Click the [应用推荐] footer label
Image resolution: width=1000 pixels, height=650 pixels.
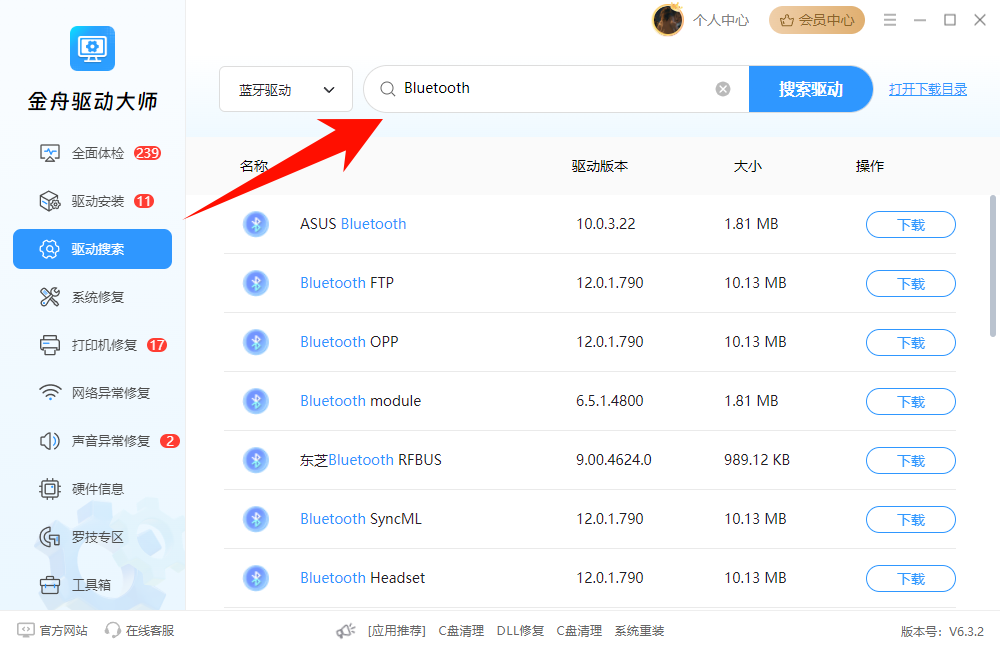(397, 631)
